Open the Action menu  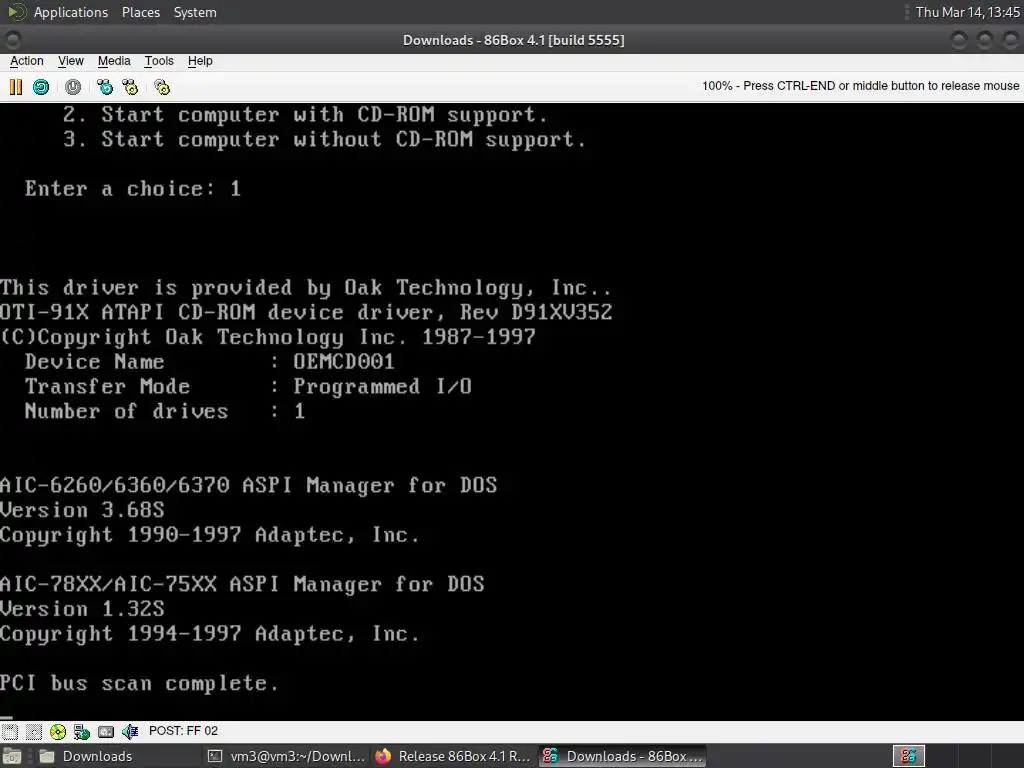[x=27, y=61]
